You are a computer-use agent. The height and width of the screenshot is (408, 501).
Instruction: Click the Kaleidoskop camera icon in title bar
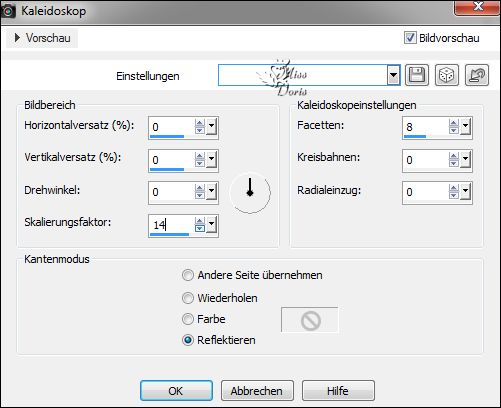click(7, 11)
